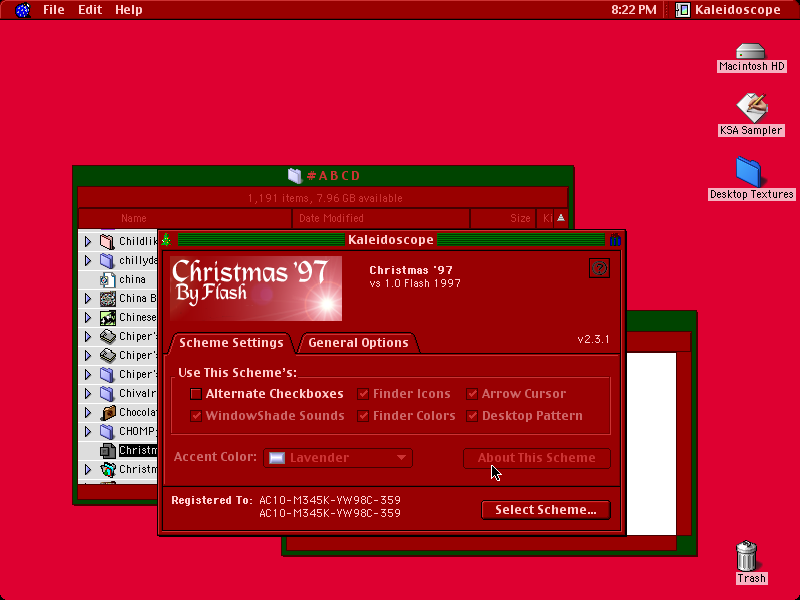The image size is (800, 600).
Task: Sort the list by Date Modified column
Action: 381,218
